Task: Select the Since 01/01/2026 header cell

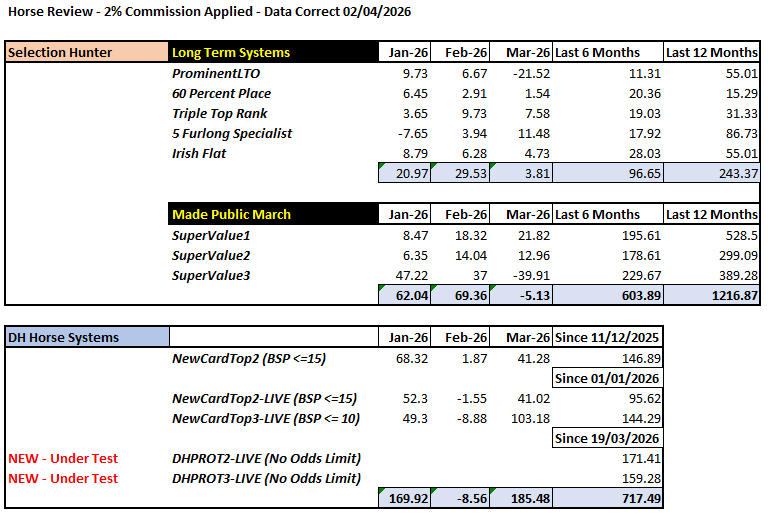Action: 608,378
